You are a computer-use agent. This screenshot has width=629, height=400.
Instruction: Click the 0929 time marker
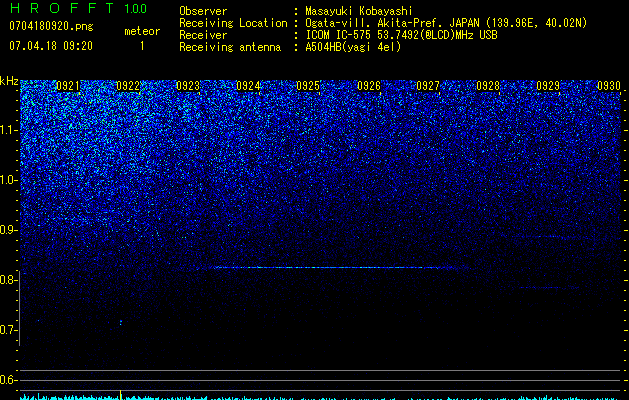[548, 86]
